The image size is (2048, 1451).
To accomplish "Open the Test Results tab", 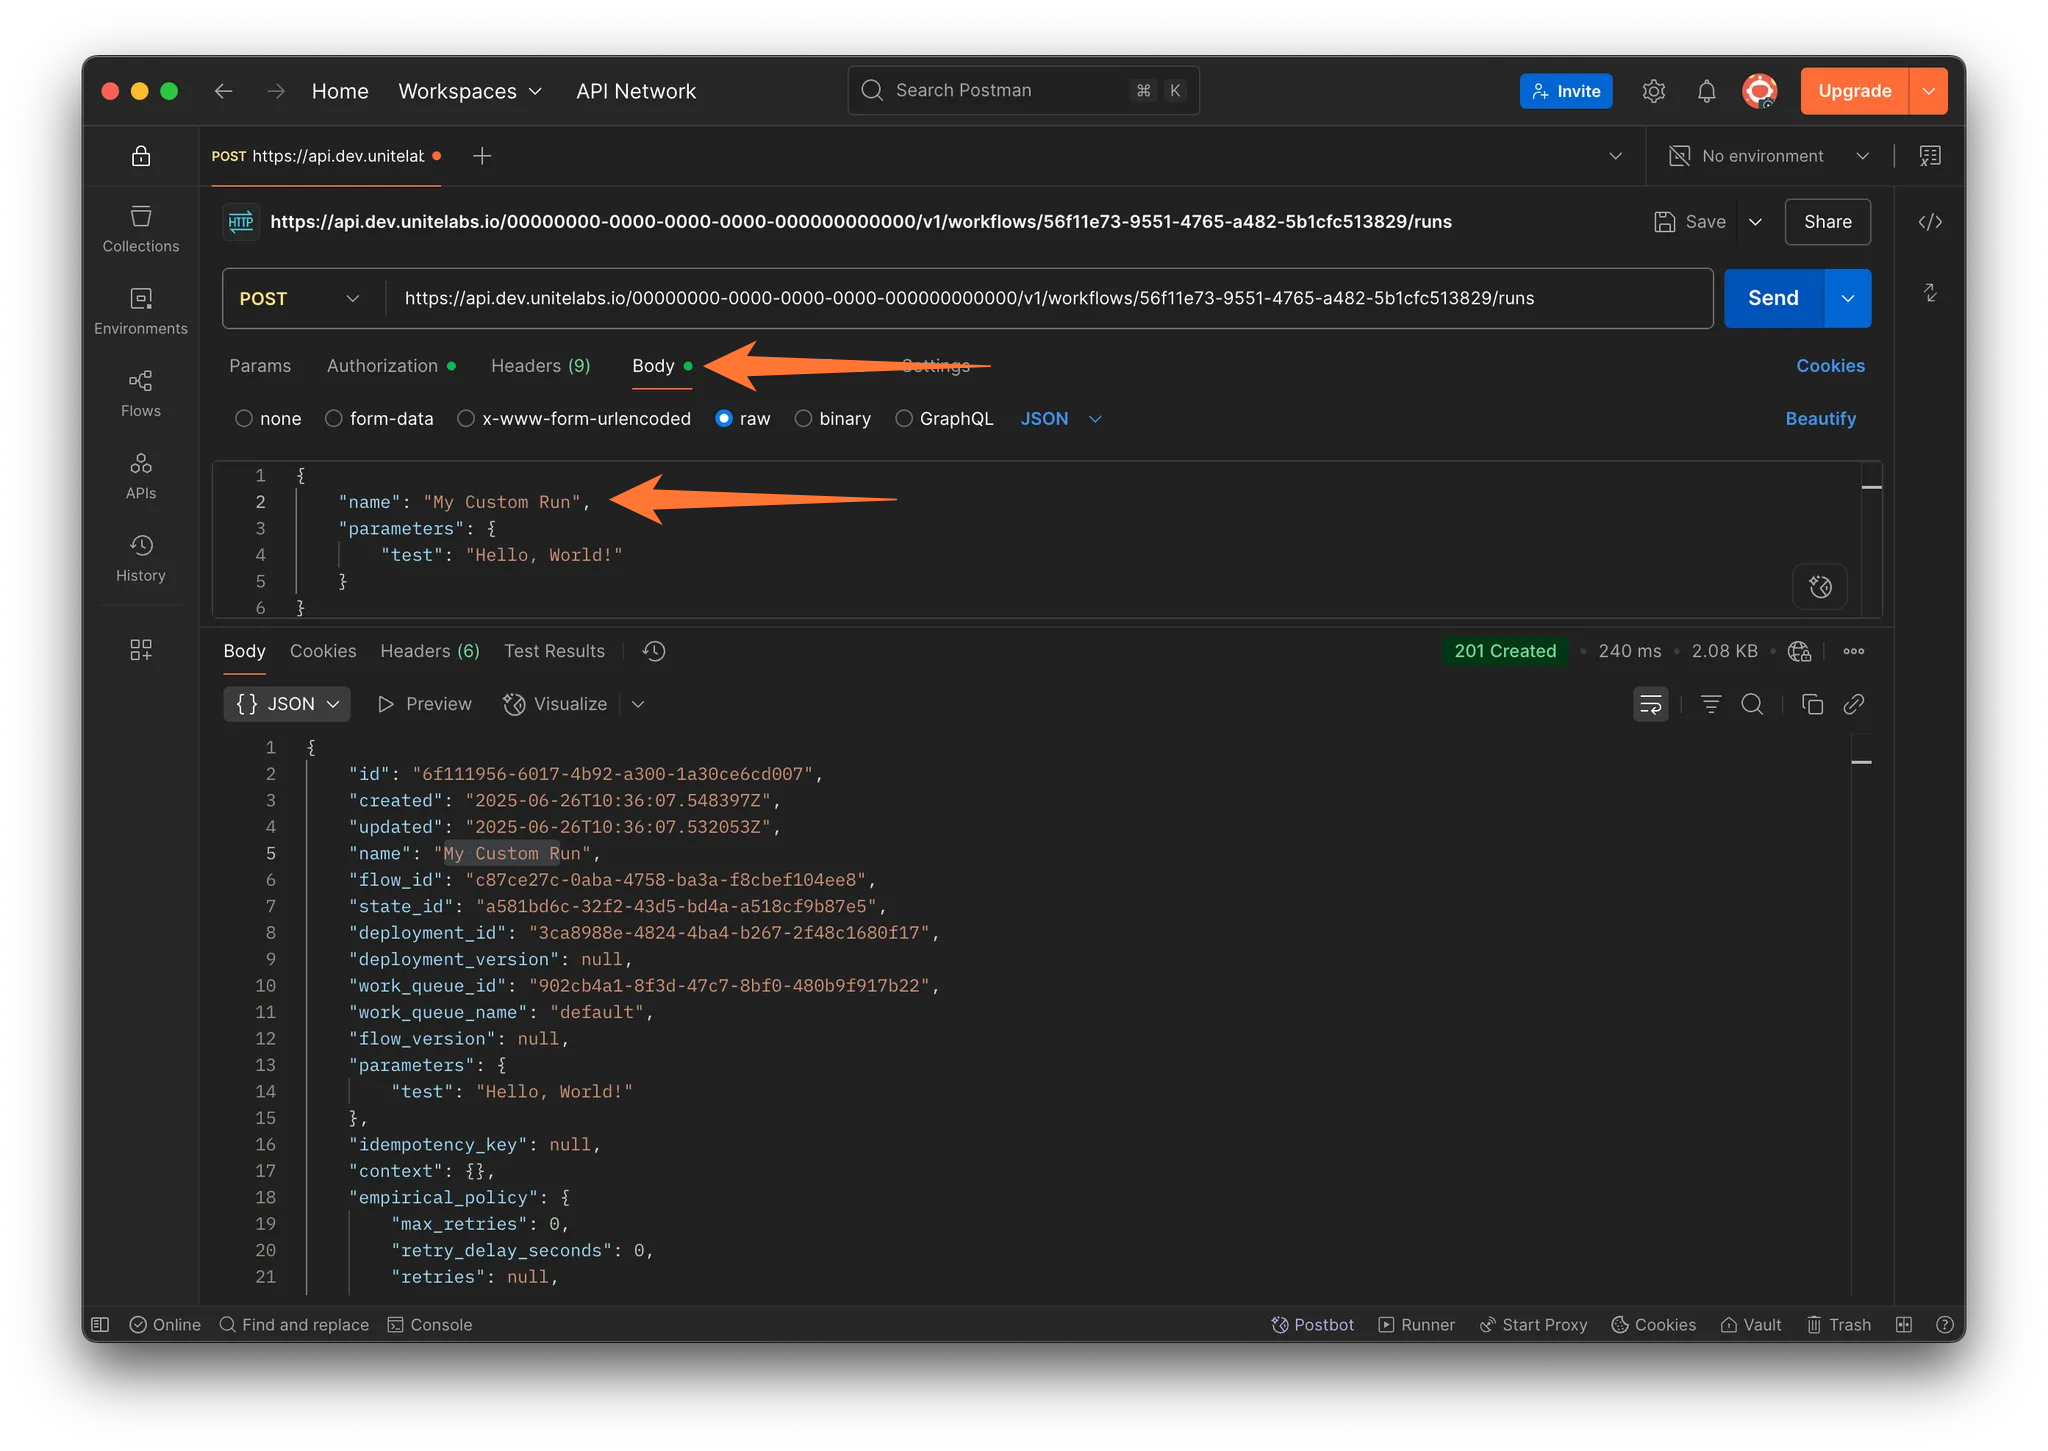I will pos(554,651).
